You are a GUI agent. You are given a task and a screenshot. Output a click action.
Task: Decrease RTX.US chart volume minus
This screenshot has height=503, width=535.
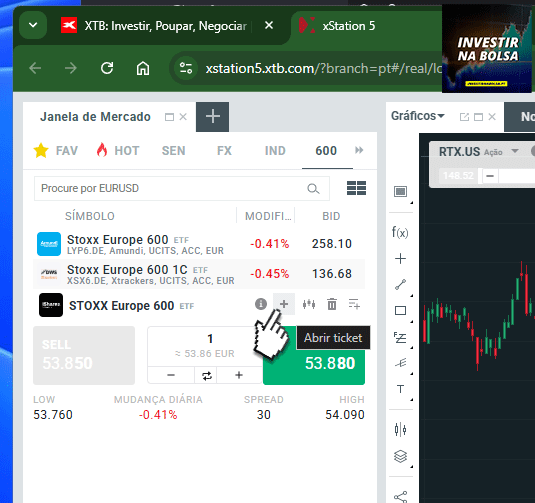pos(490,176)
